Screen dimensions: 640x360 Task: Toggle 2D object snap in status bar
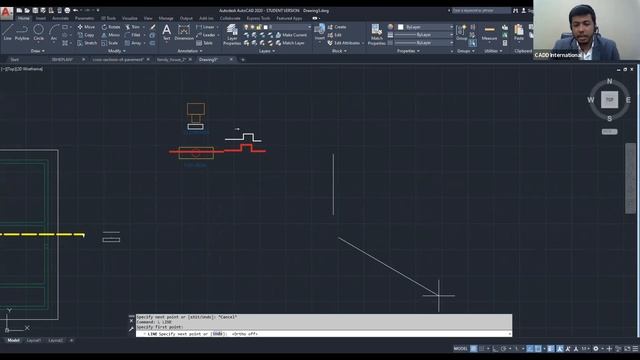538,349
